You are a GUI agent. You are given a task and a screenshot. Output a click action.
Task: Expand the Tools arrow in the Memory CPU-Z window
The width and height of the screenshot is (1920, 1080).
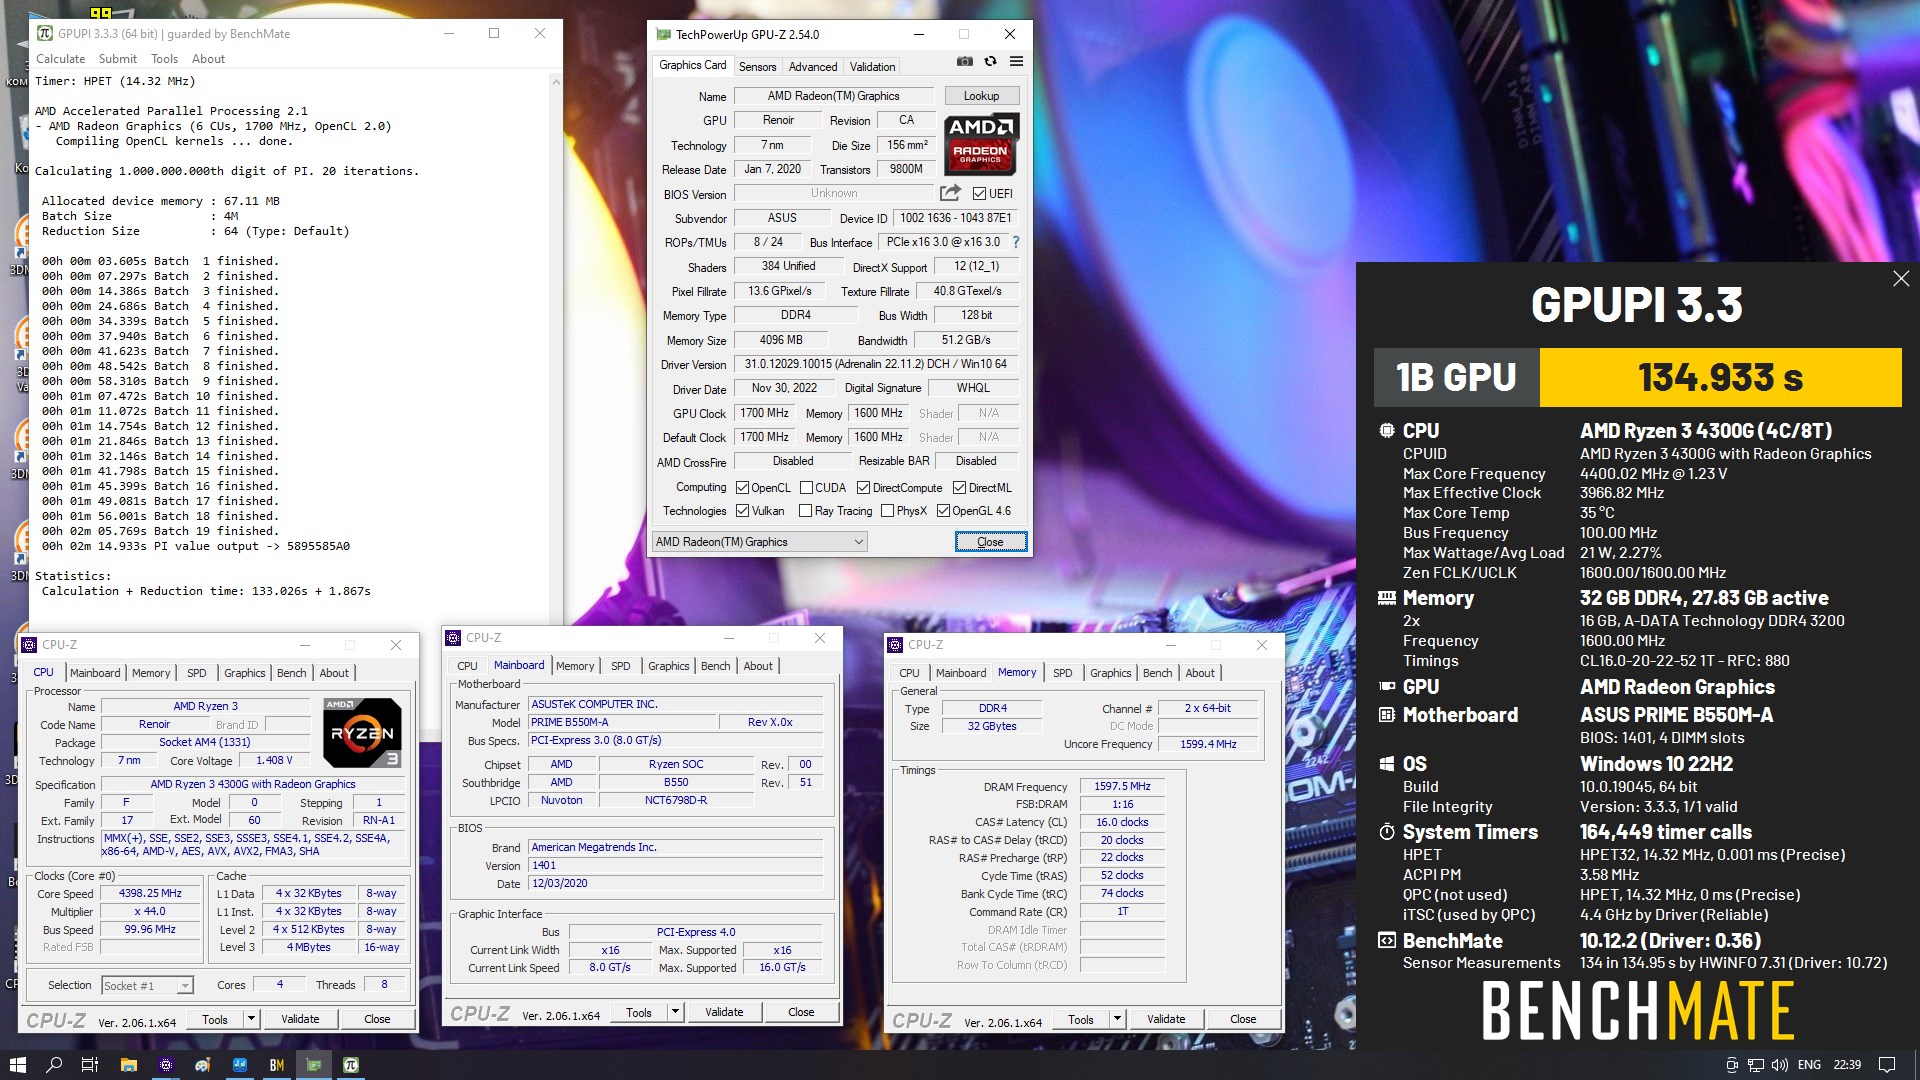(1117, 1019)
